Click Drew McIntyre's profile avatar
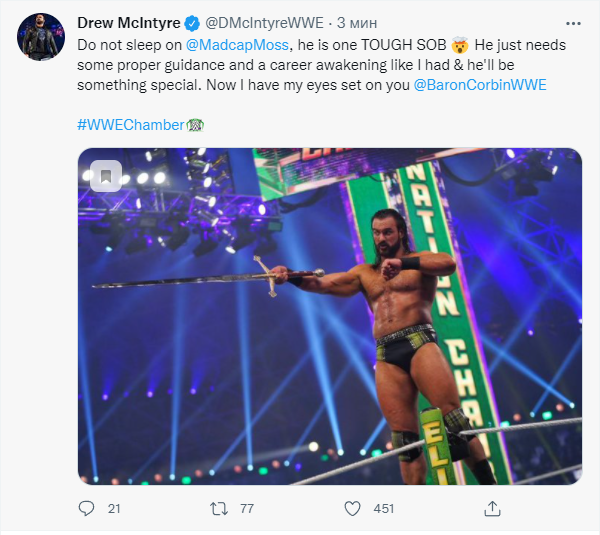The image size is (600, 535). pos(42,38)
